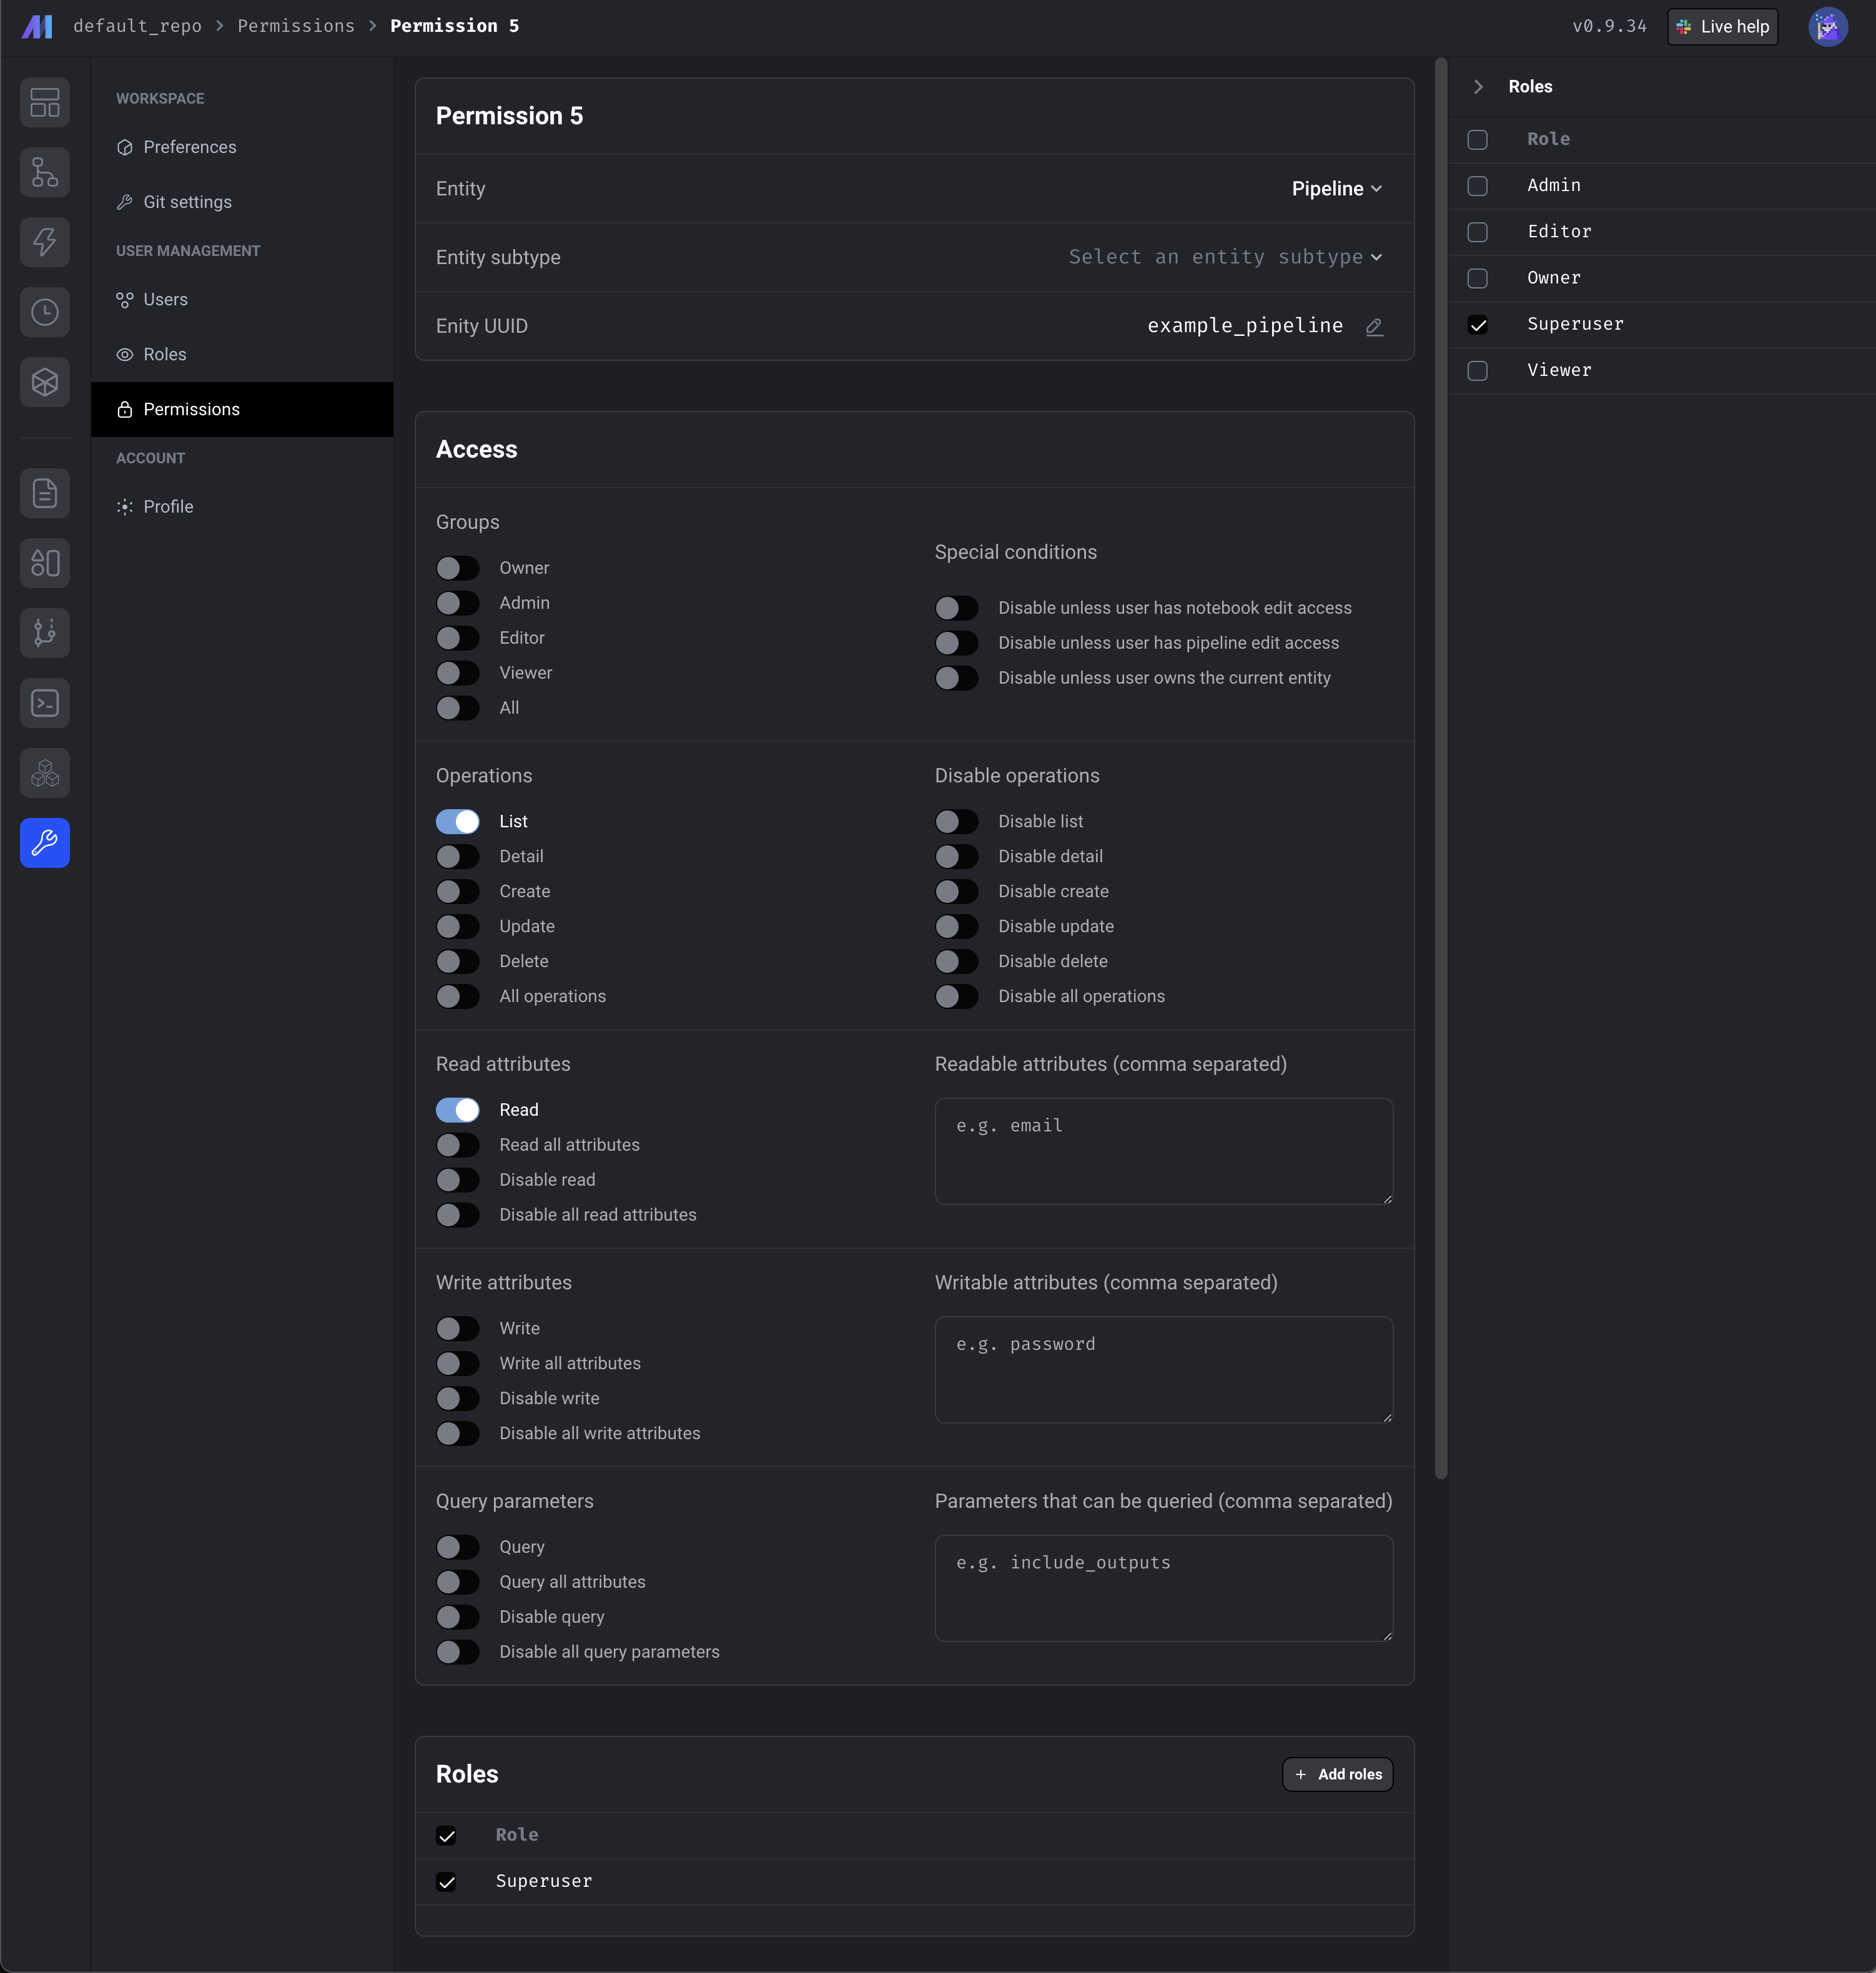Navigate to Permissions breadcrumb
This screenshot has width=1876, height=1973.
click(296, 26)
